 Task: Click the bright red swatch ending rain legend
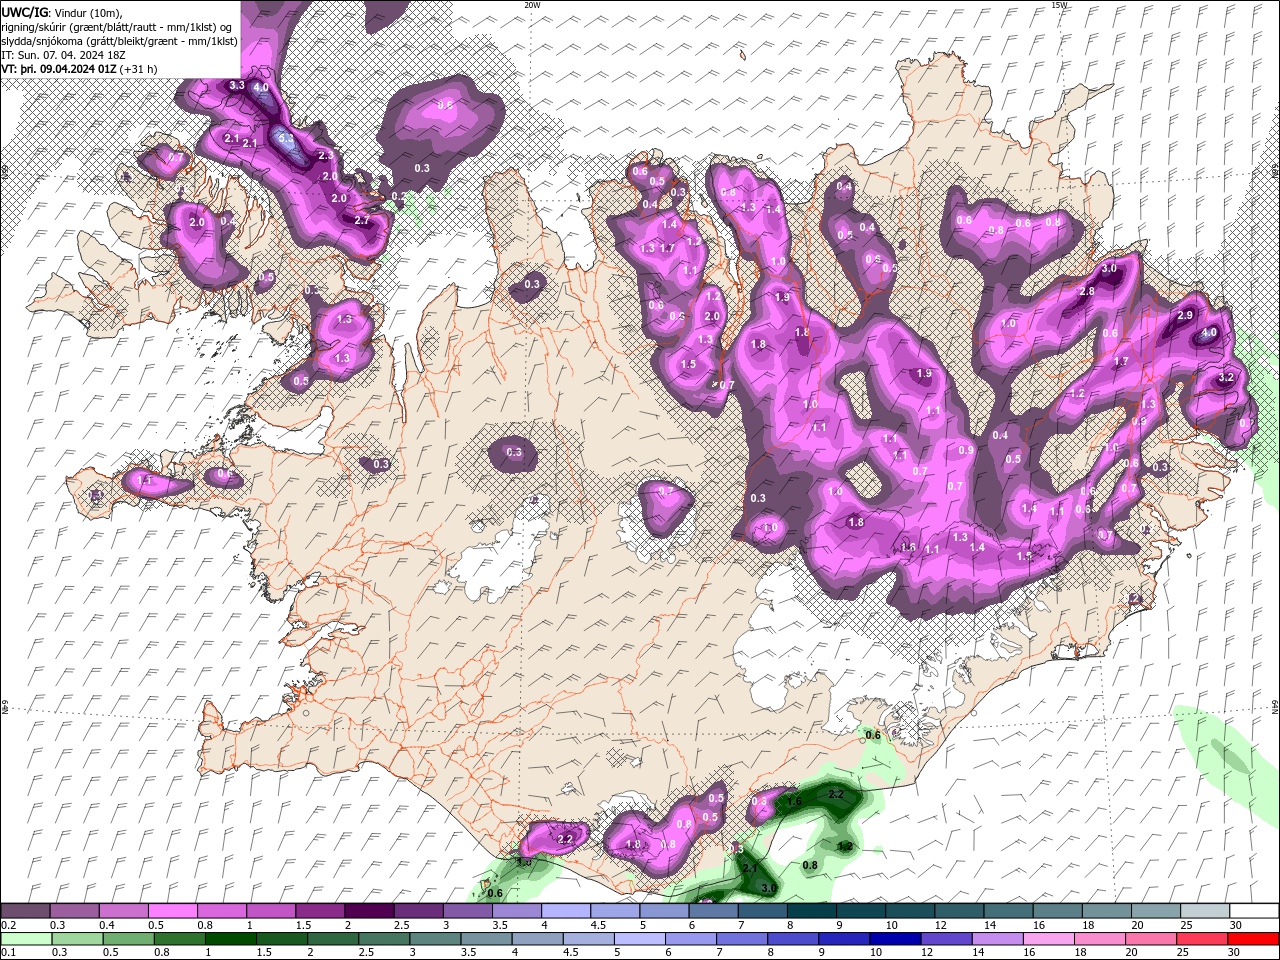coord(1254,939)
